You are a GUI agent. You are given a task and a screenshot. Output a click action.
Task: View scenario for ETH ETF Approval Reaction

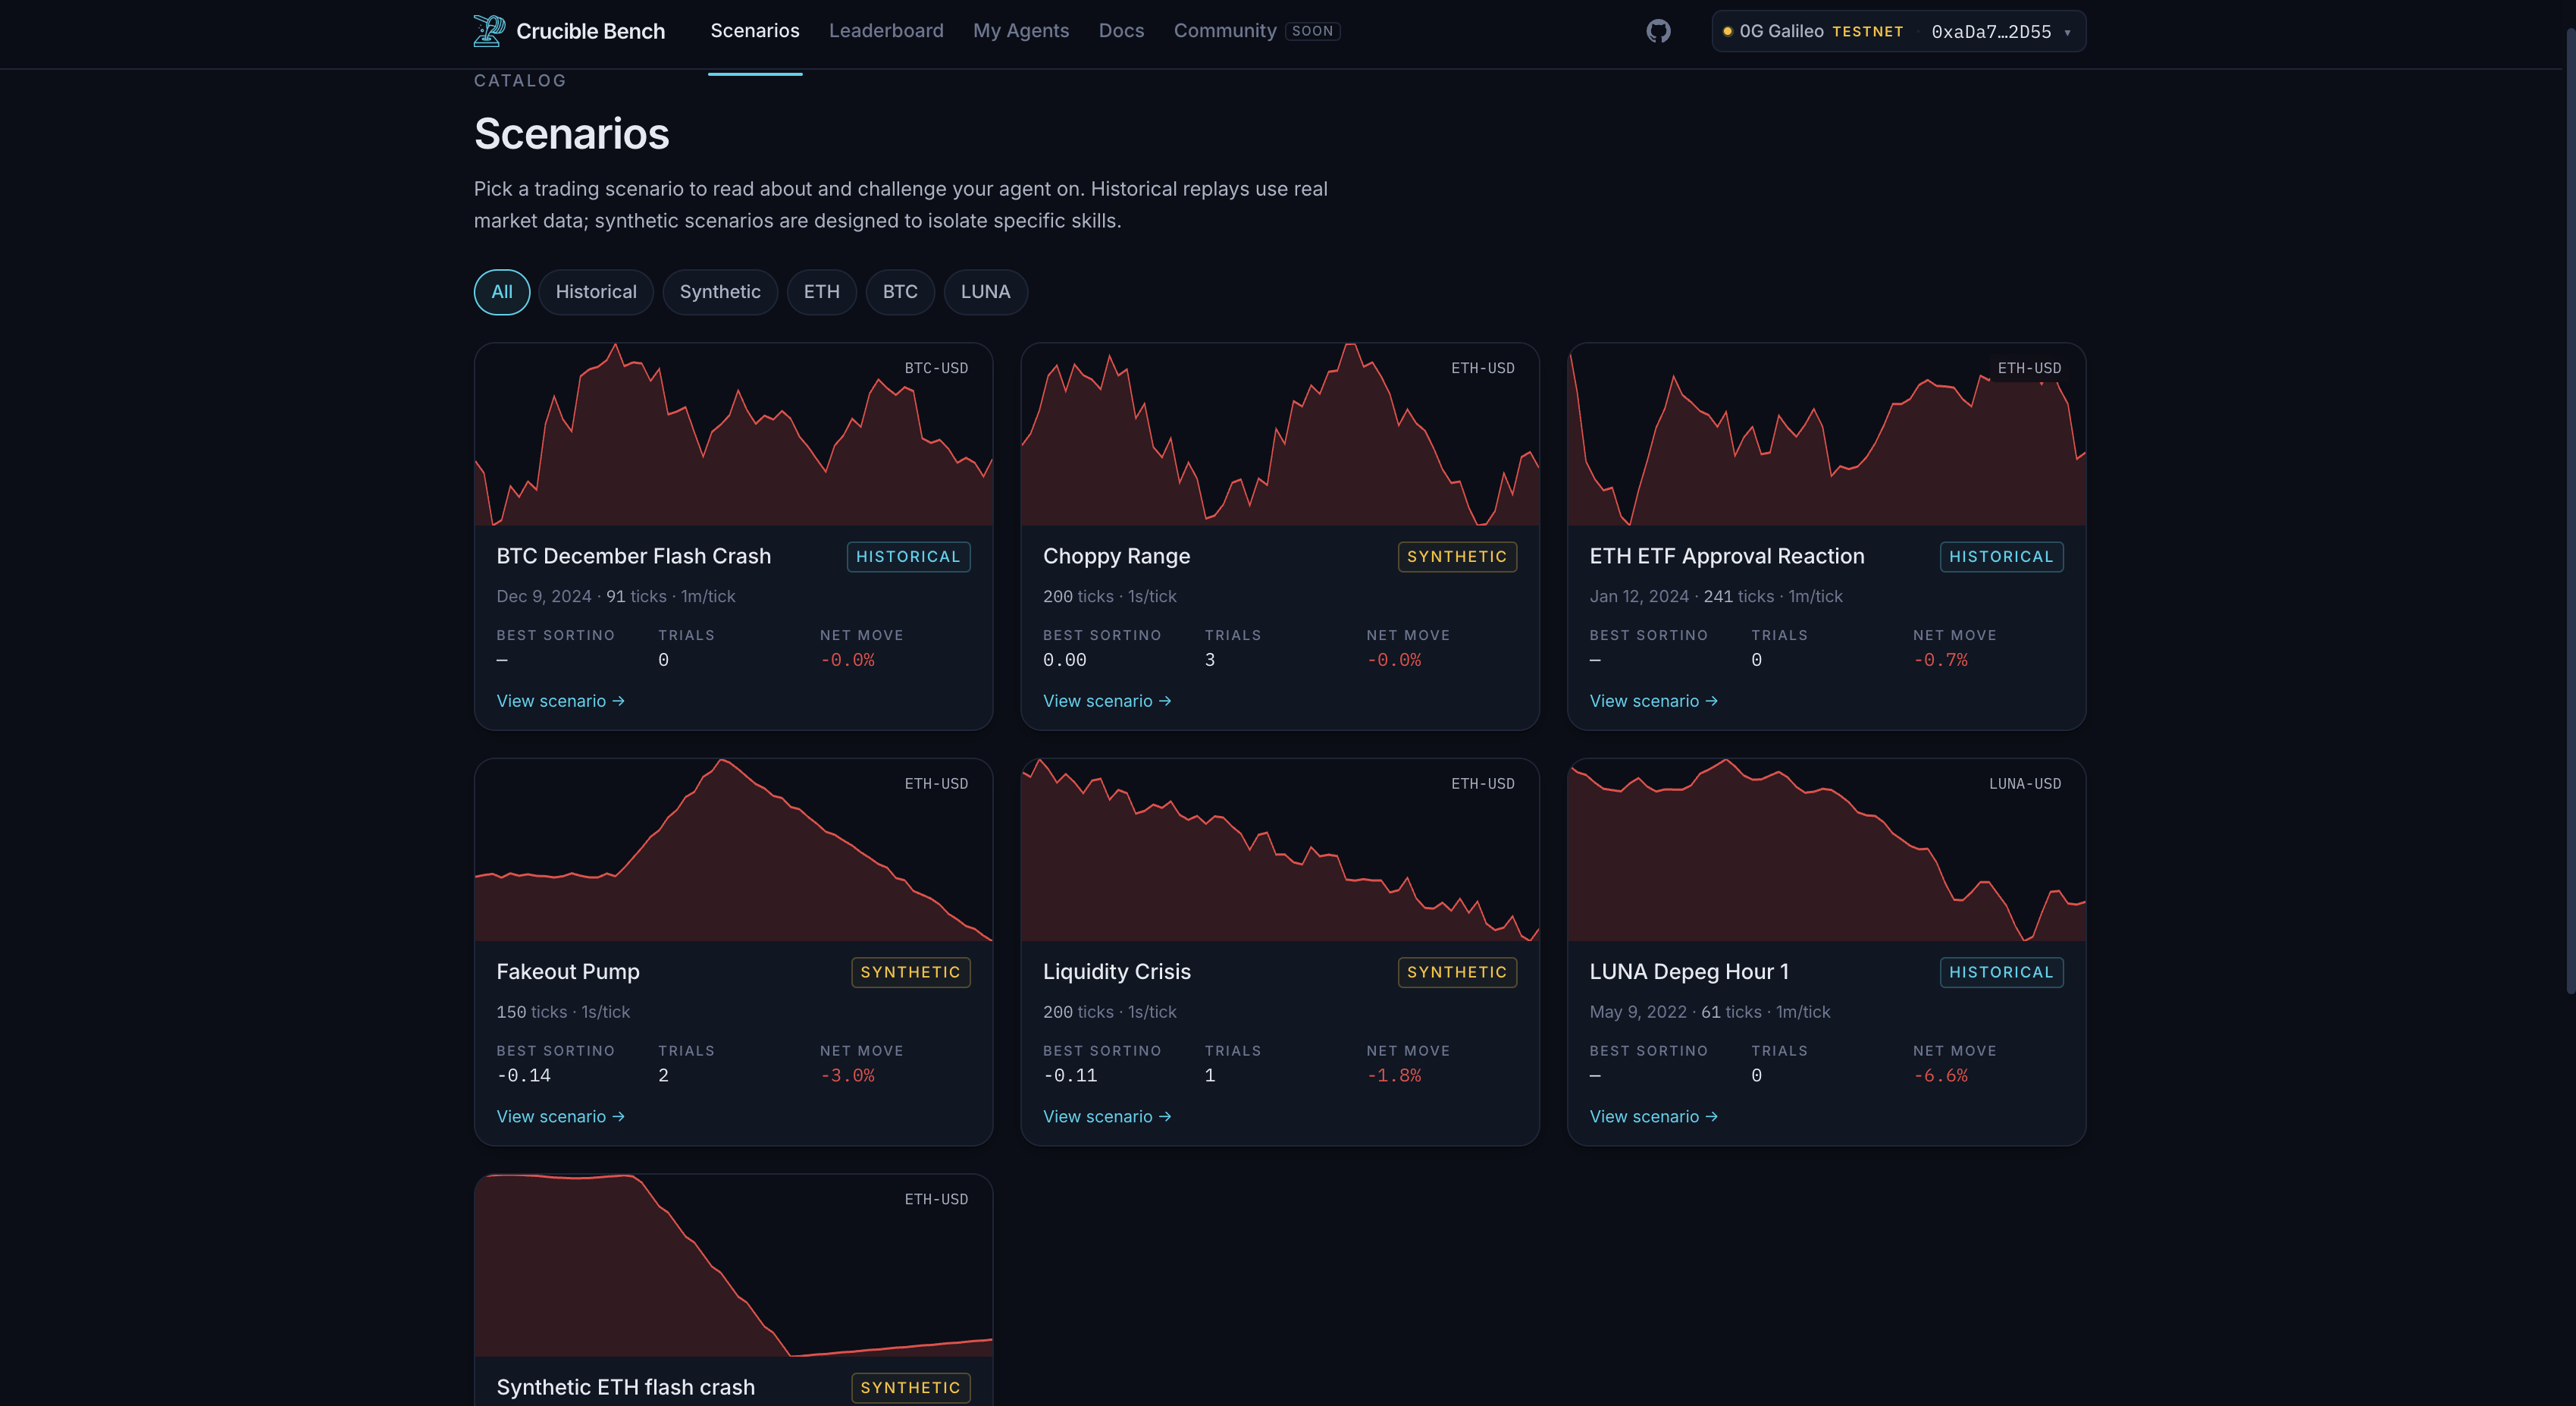pyautogui.click(x=1654, y=701)
